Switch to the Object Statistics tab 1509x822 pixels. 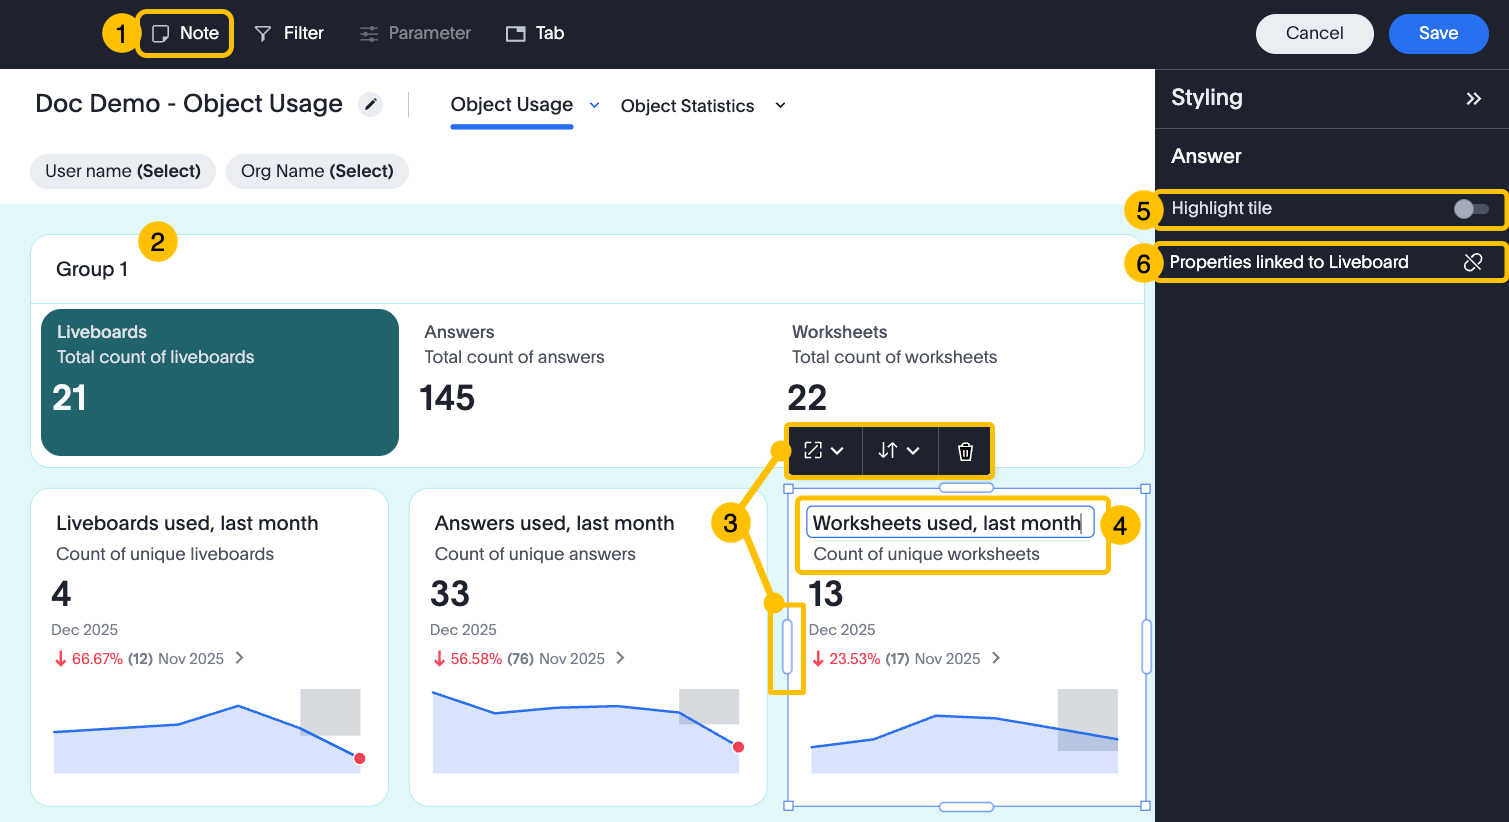tap(687, 106)
